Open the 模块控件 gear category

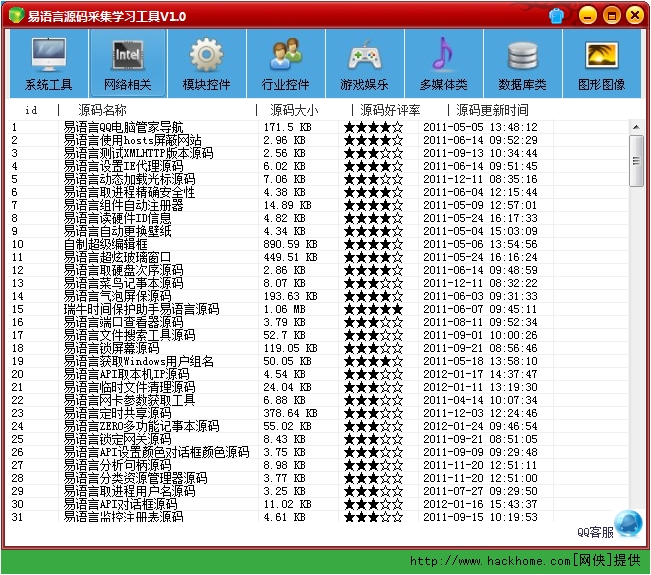(206, 64)
